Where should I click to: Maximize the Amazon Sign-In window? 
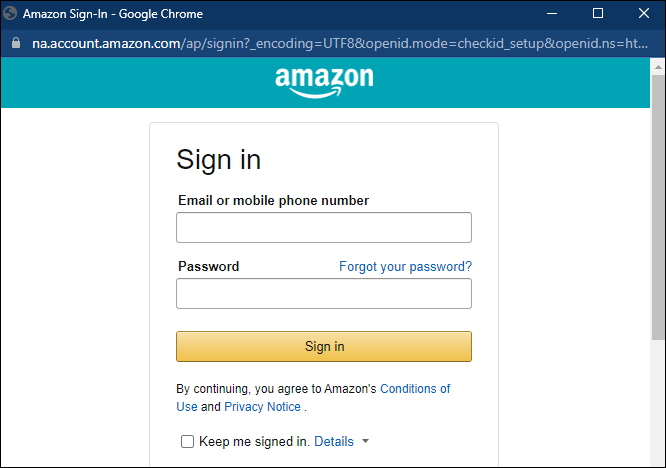click(598, 14)
